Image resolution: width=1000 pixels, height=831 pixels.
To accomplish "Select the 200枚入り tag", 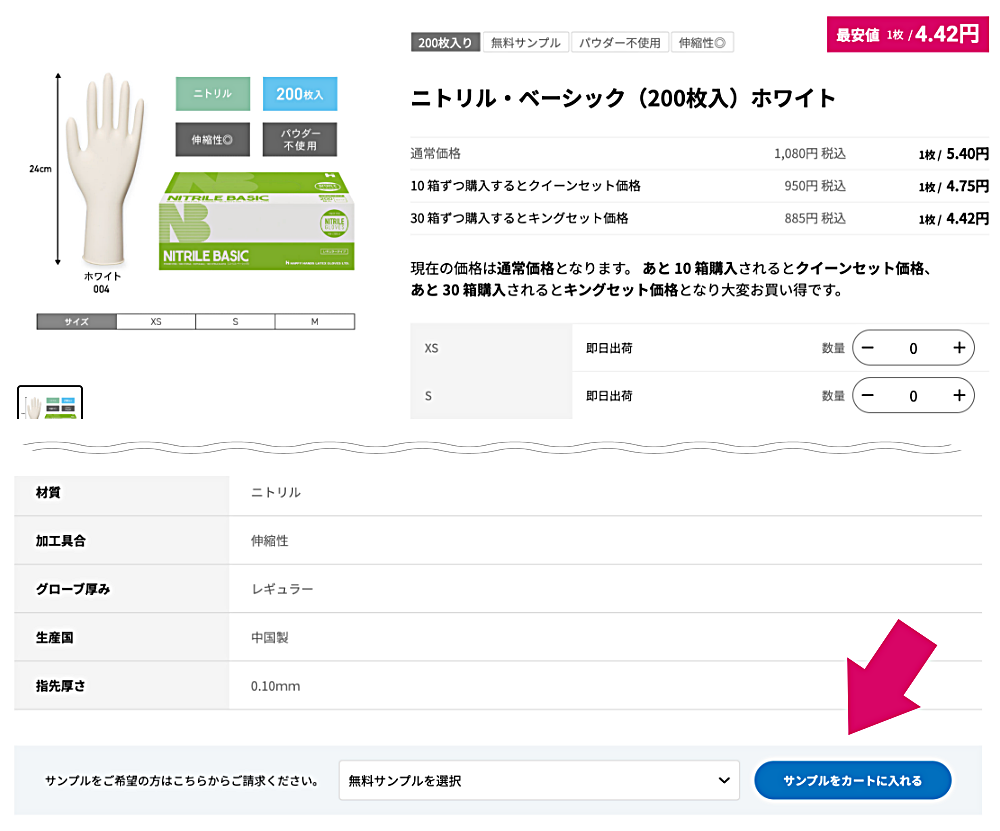I will click(445, 42).
